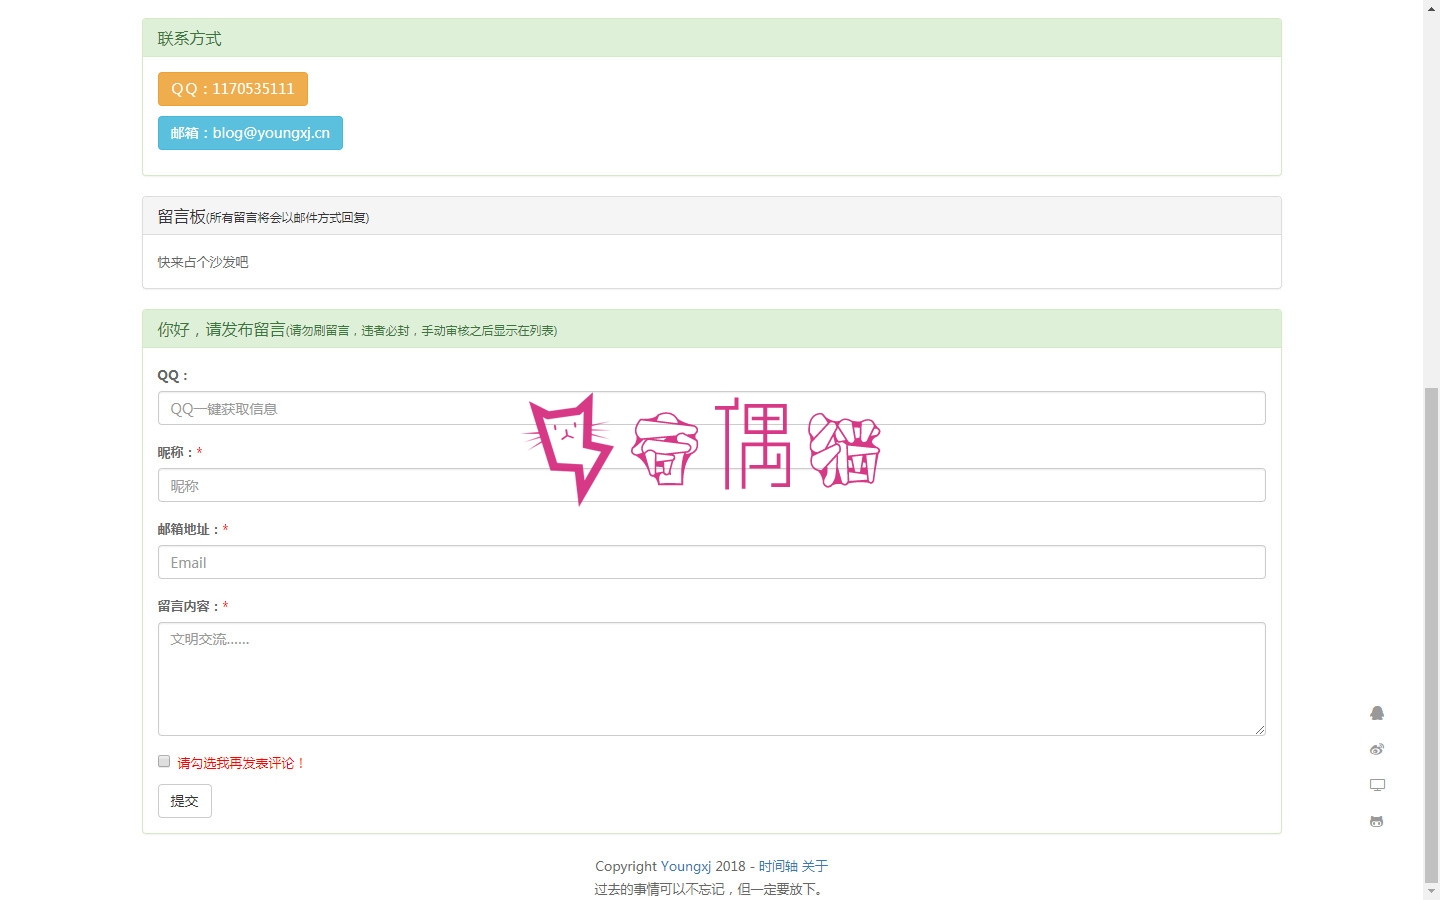
Task: Click the QQ：1170535111 button
Action: coord(233,89)
